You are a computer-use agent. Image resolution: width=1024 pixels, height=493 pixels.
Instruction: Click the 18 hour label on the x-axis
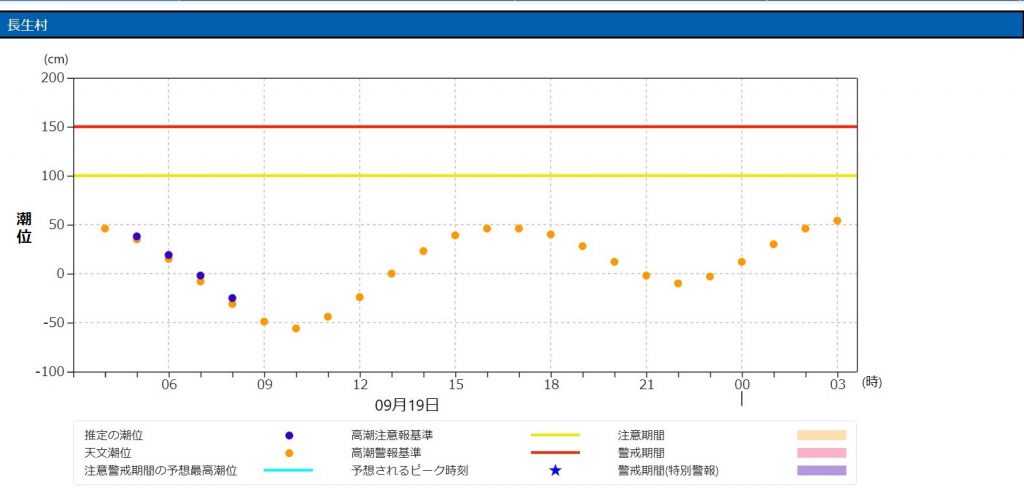(551, 385)
